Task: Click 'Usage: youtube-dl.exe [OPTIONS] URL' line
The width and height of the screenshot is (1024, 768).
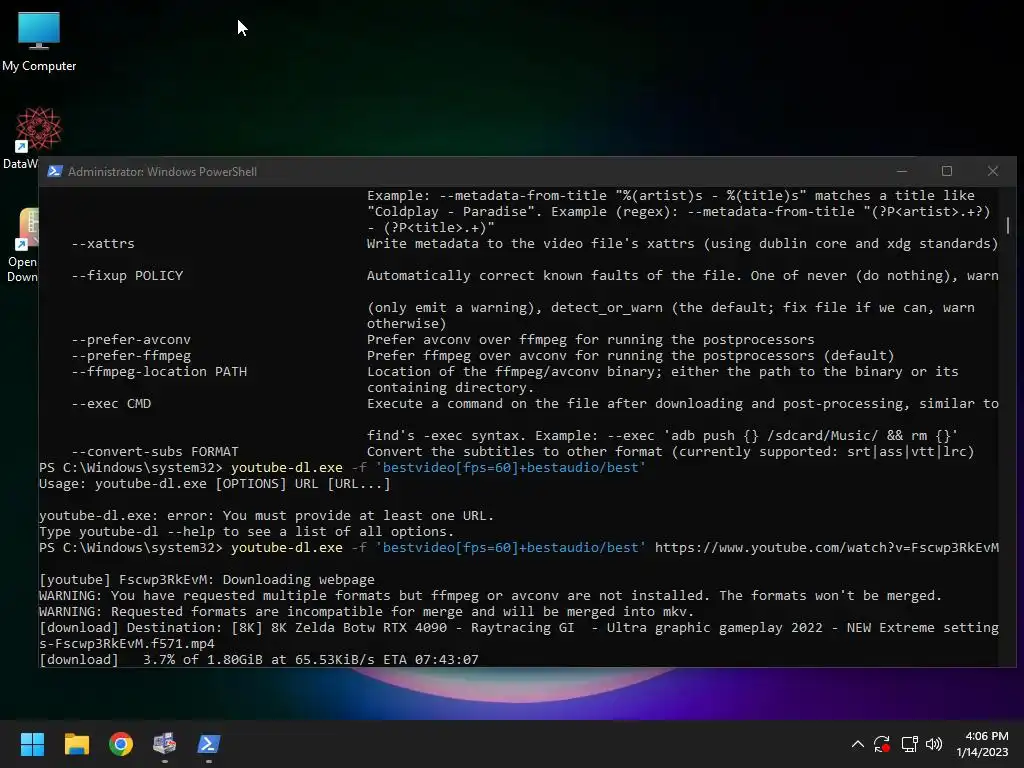Action: (x=214, y=484)
